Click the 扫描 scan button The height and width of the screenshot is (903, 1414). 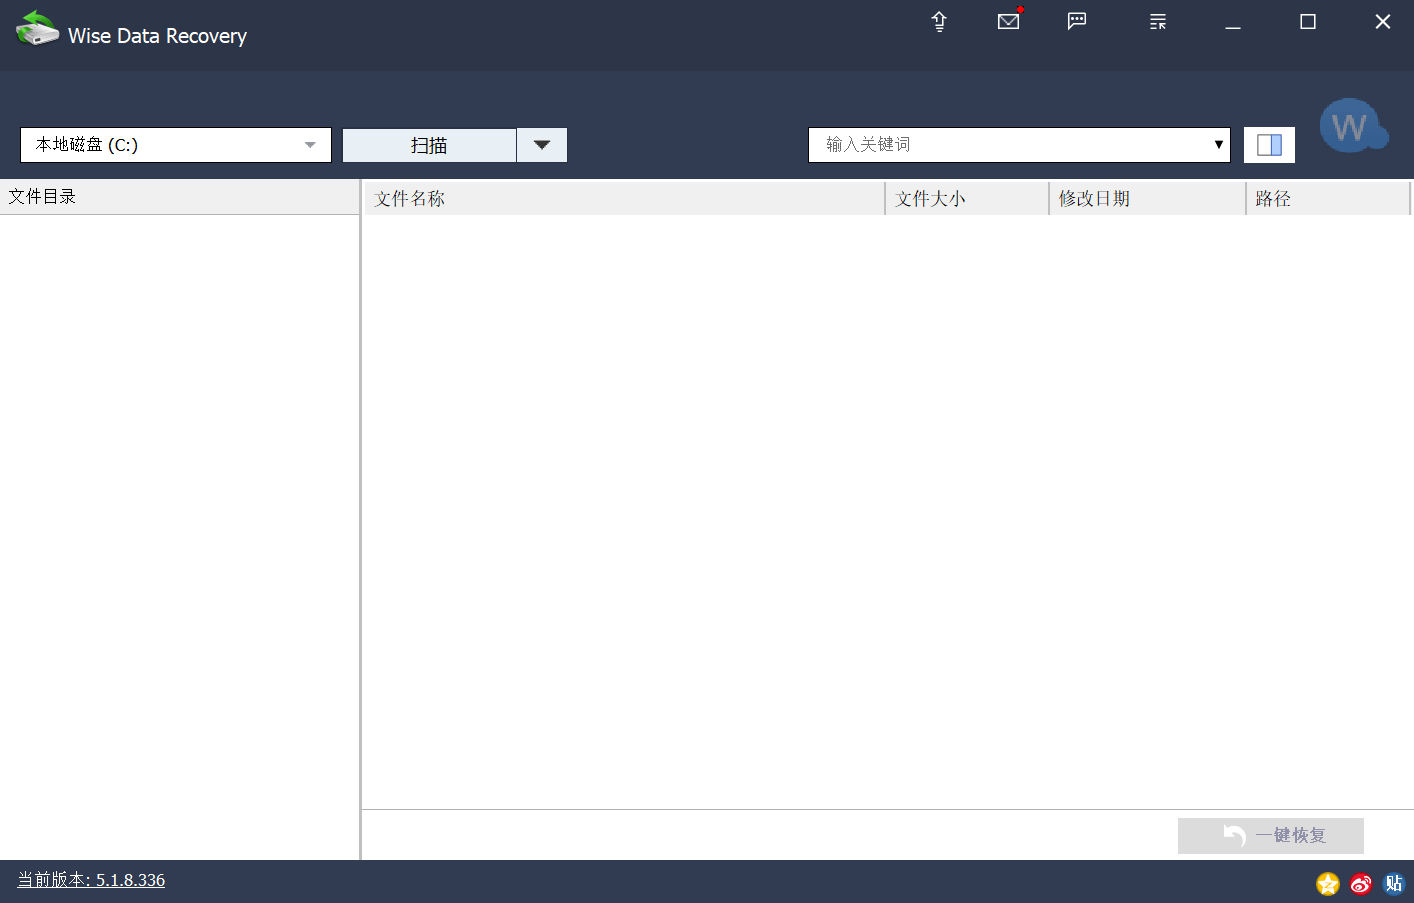click(x=429, y=145)
